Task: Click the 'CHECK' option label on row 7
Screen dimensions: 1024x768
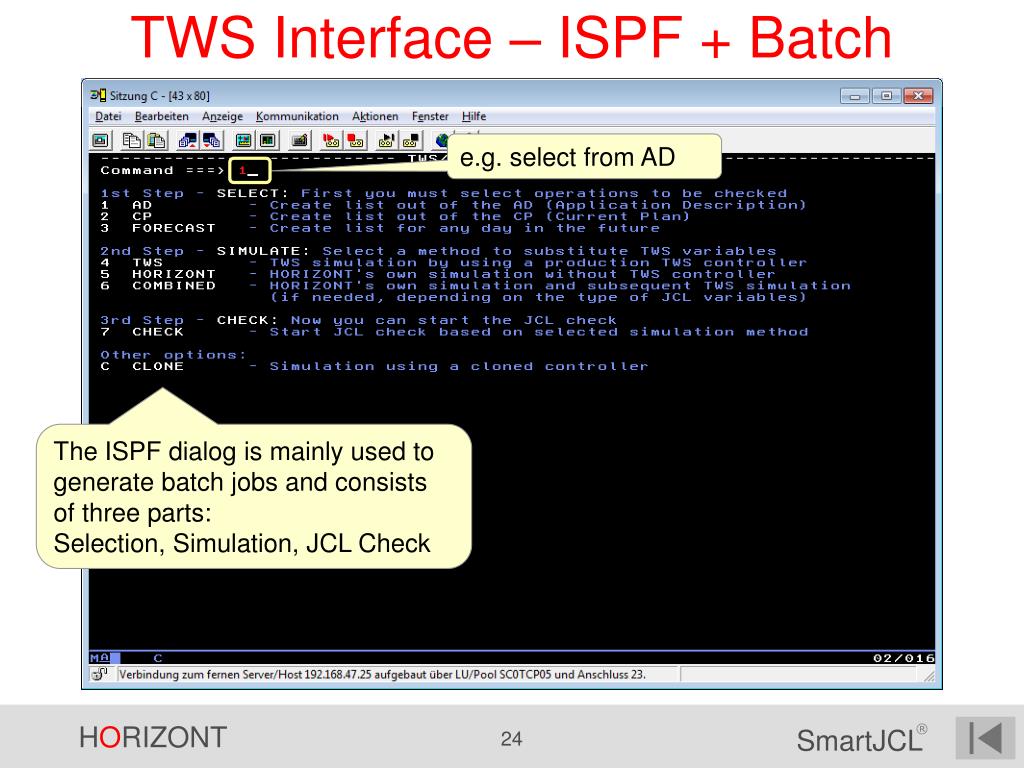Action: tap(158, 332)
